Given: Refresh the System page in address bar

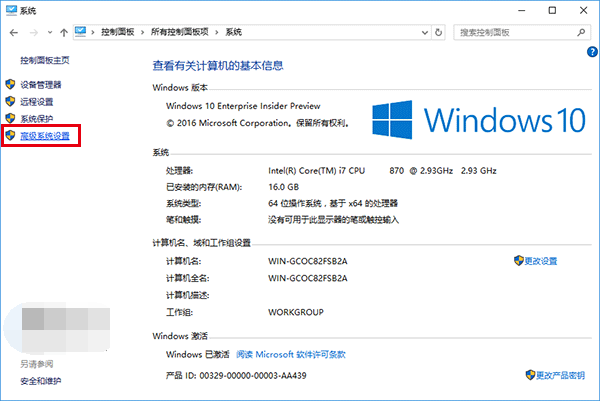Looking at the screenshot, I should point(441,33).
